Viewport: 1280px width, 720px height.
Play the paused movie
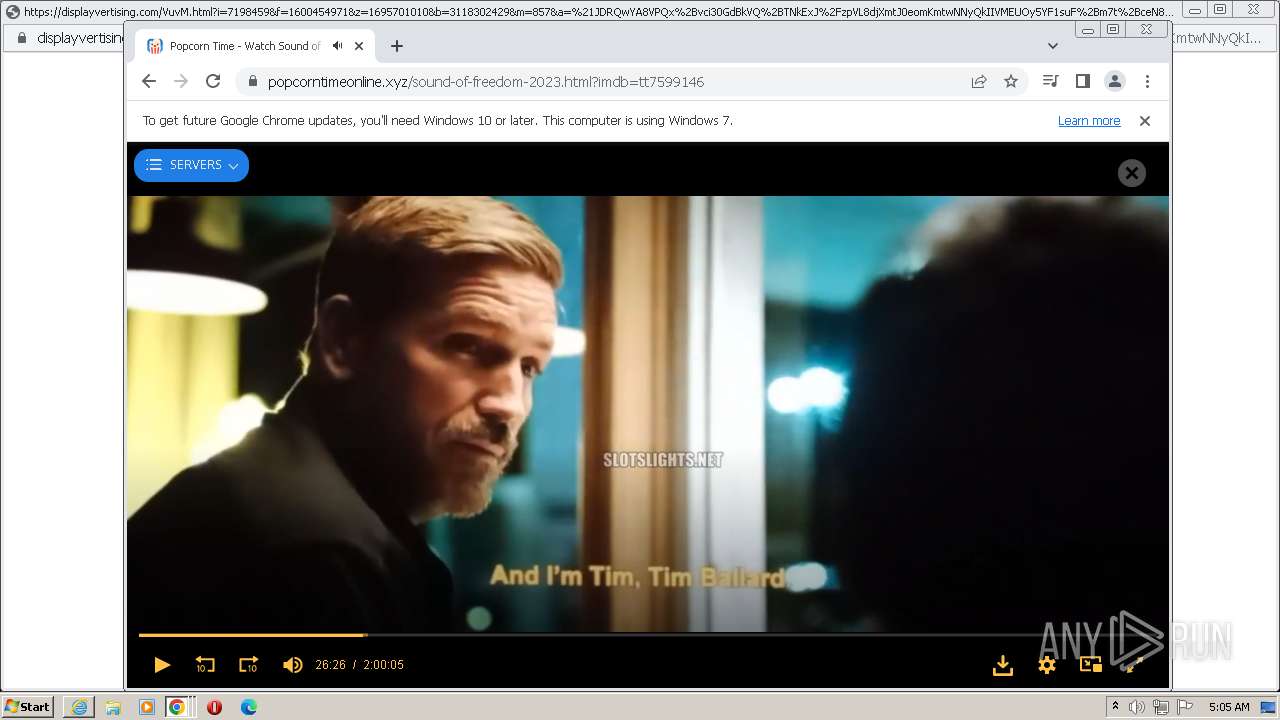point(162,665)
